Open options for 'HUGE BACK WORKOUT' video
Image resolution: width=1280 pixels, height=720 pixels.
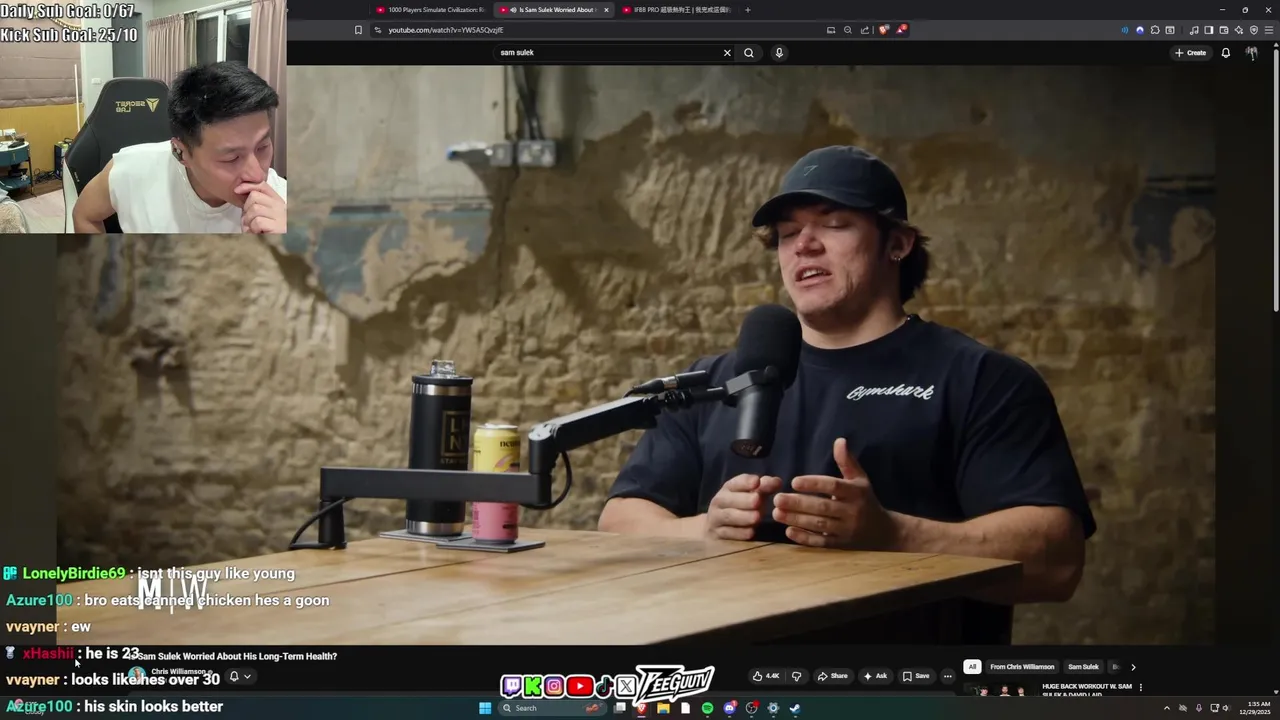point(1140,688)
